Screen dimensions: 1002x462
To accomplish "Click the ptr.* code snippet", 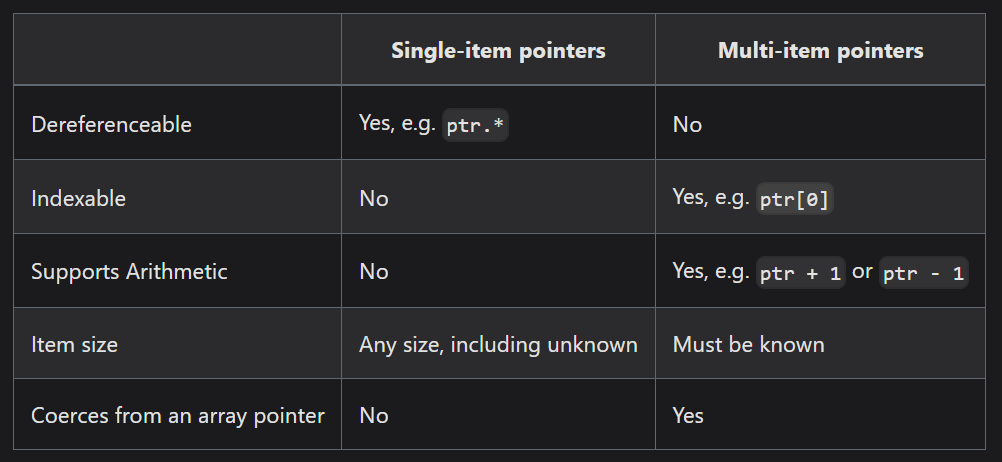I will pos(476,125).
